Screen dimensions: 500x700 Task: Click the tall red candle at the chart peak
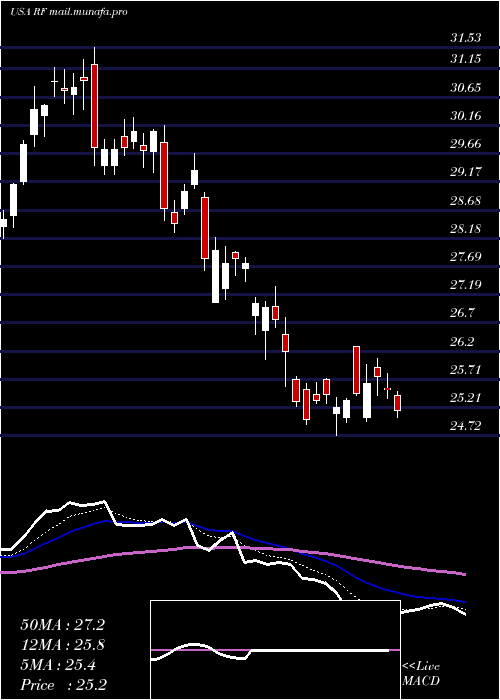tap(94, 106)
